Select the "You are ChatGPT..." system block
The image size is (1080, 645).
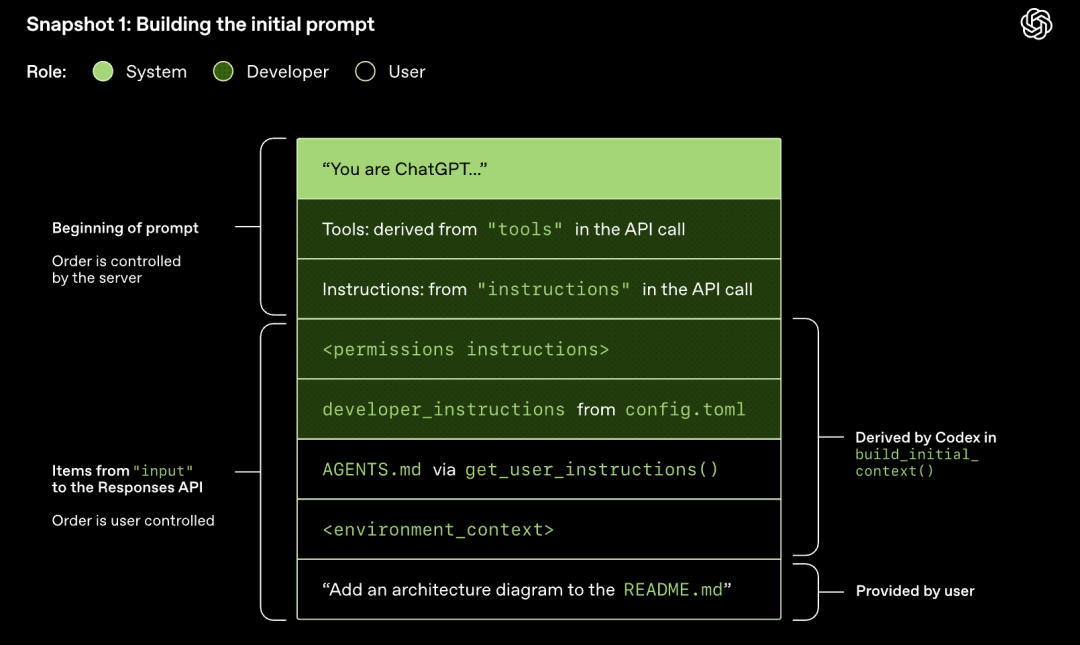coord(538,169)
